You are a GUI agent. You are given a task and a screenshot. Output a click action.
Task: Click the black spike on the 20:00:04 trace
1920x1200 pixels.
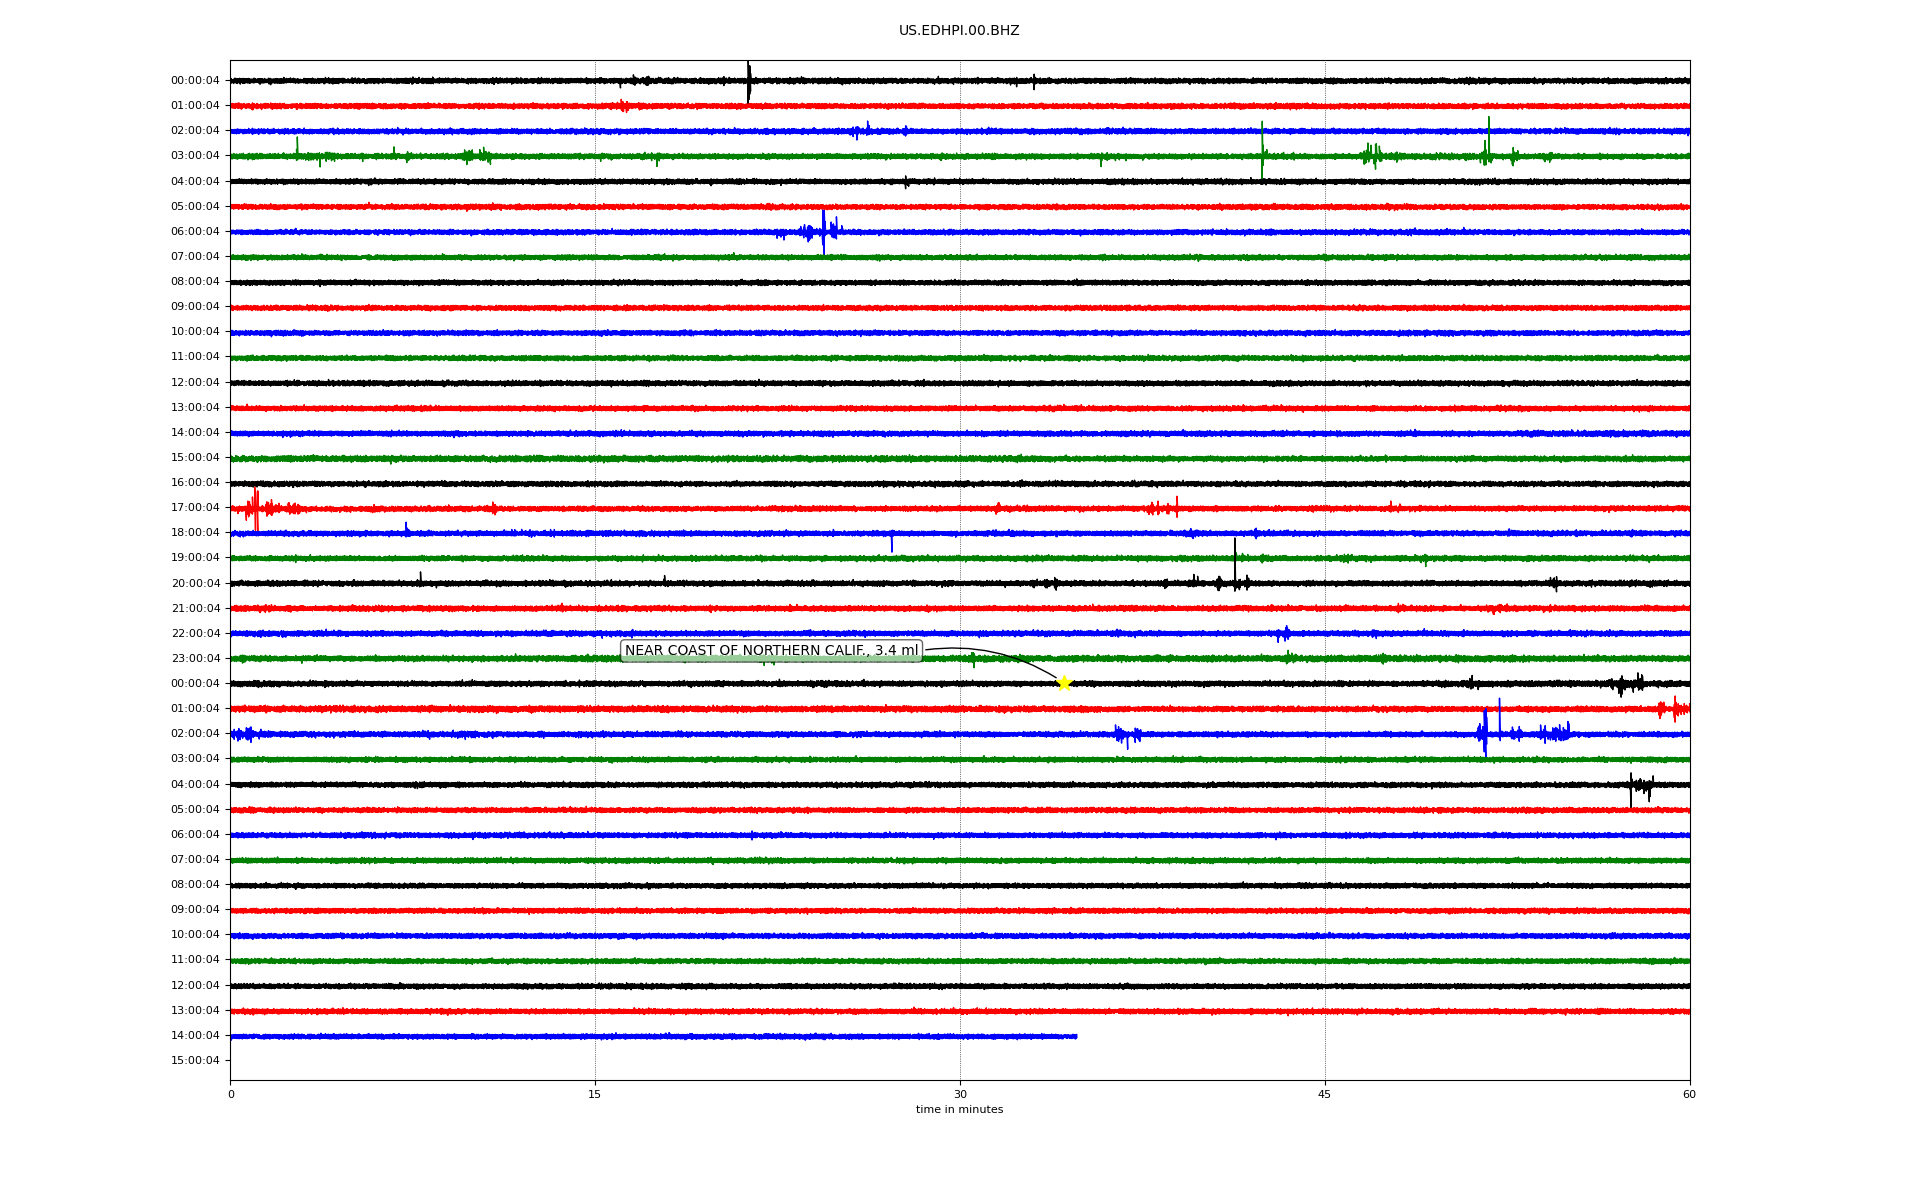[1235, 566]
